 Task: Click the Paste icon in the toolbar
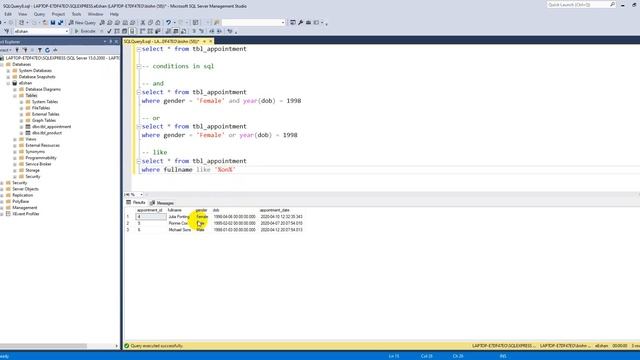pos(158,22)
